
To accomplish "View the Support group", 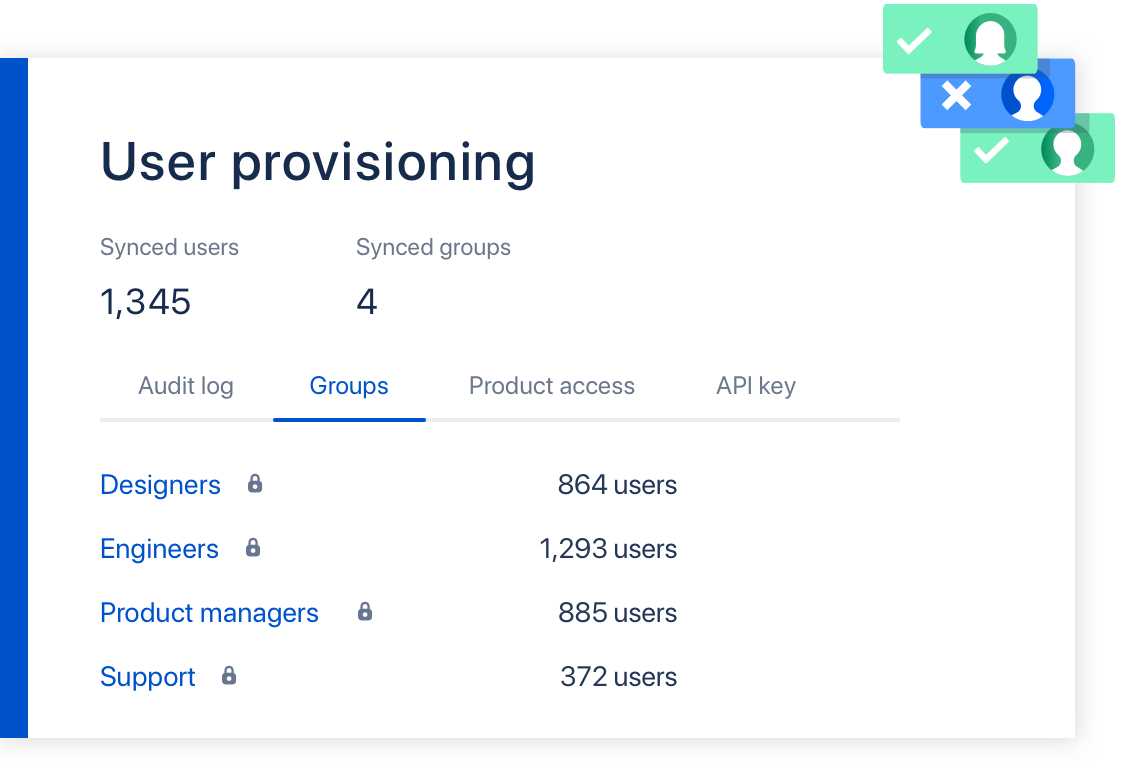I will pyautogui.click(x=148, y=677).
